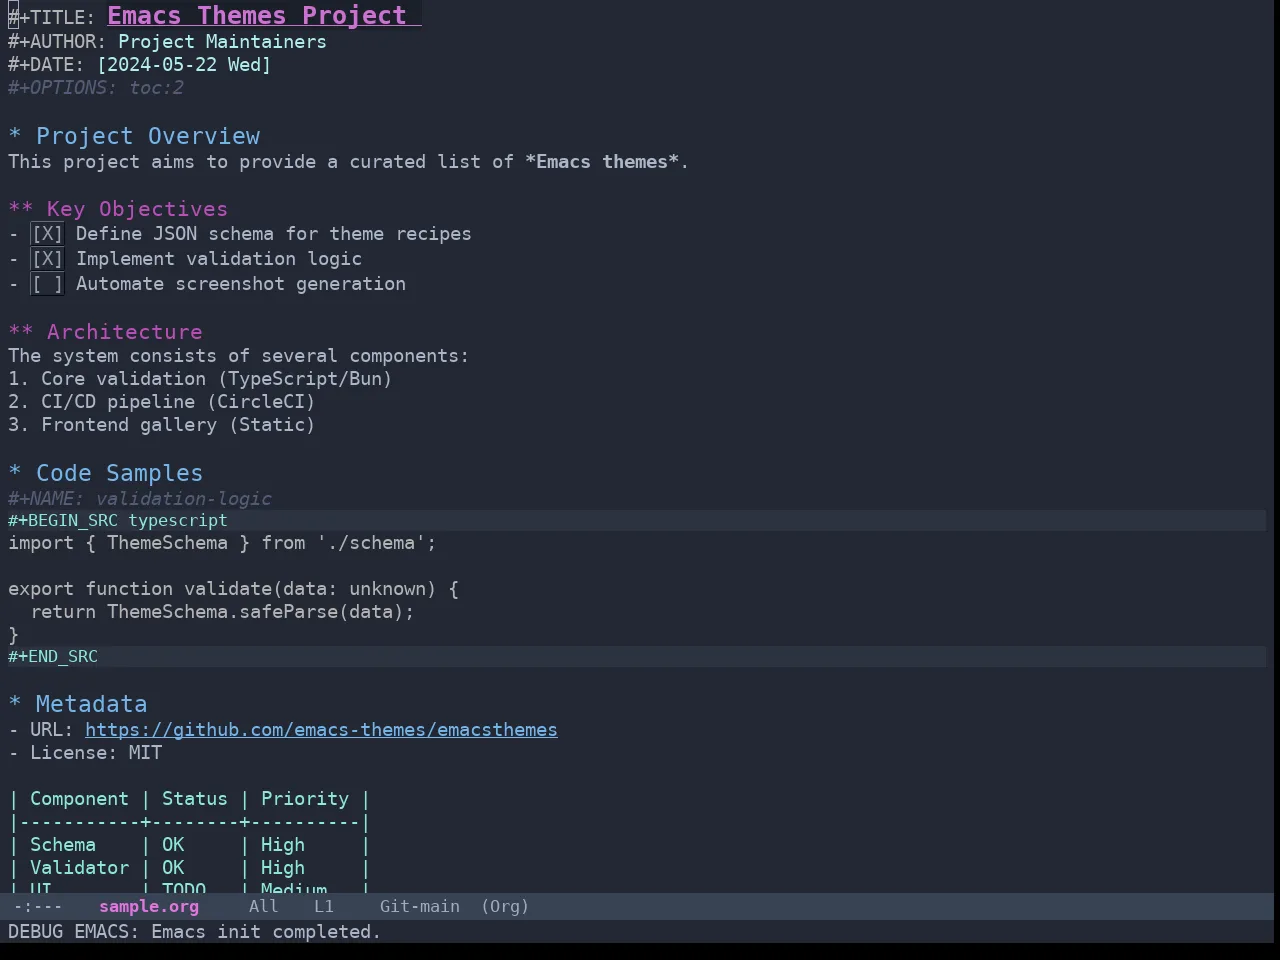Click the L1 line number indicator
The height and width of the screenshot is (960, 1280).
(x=324, y=907)
